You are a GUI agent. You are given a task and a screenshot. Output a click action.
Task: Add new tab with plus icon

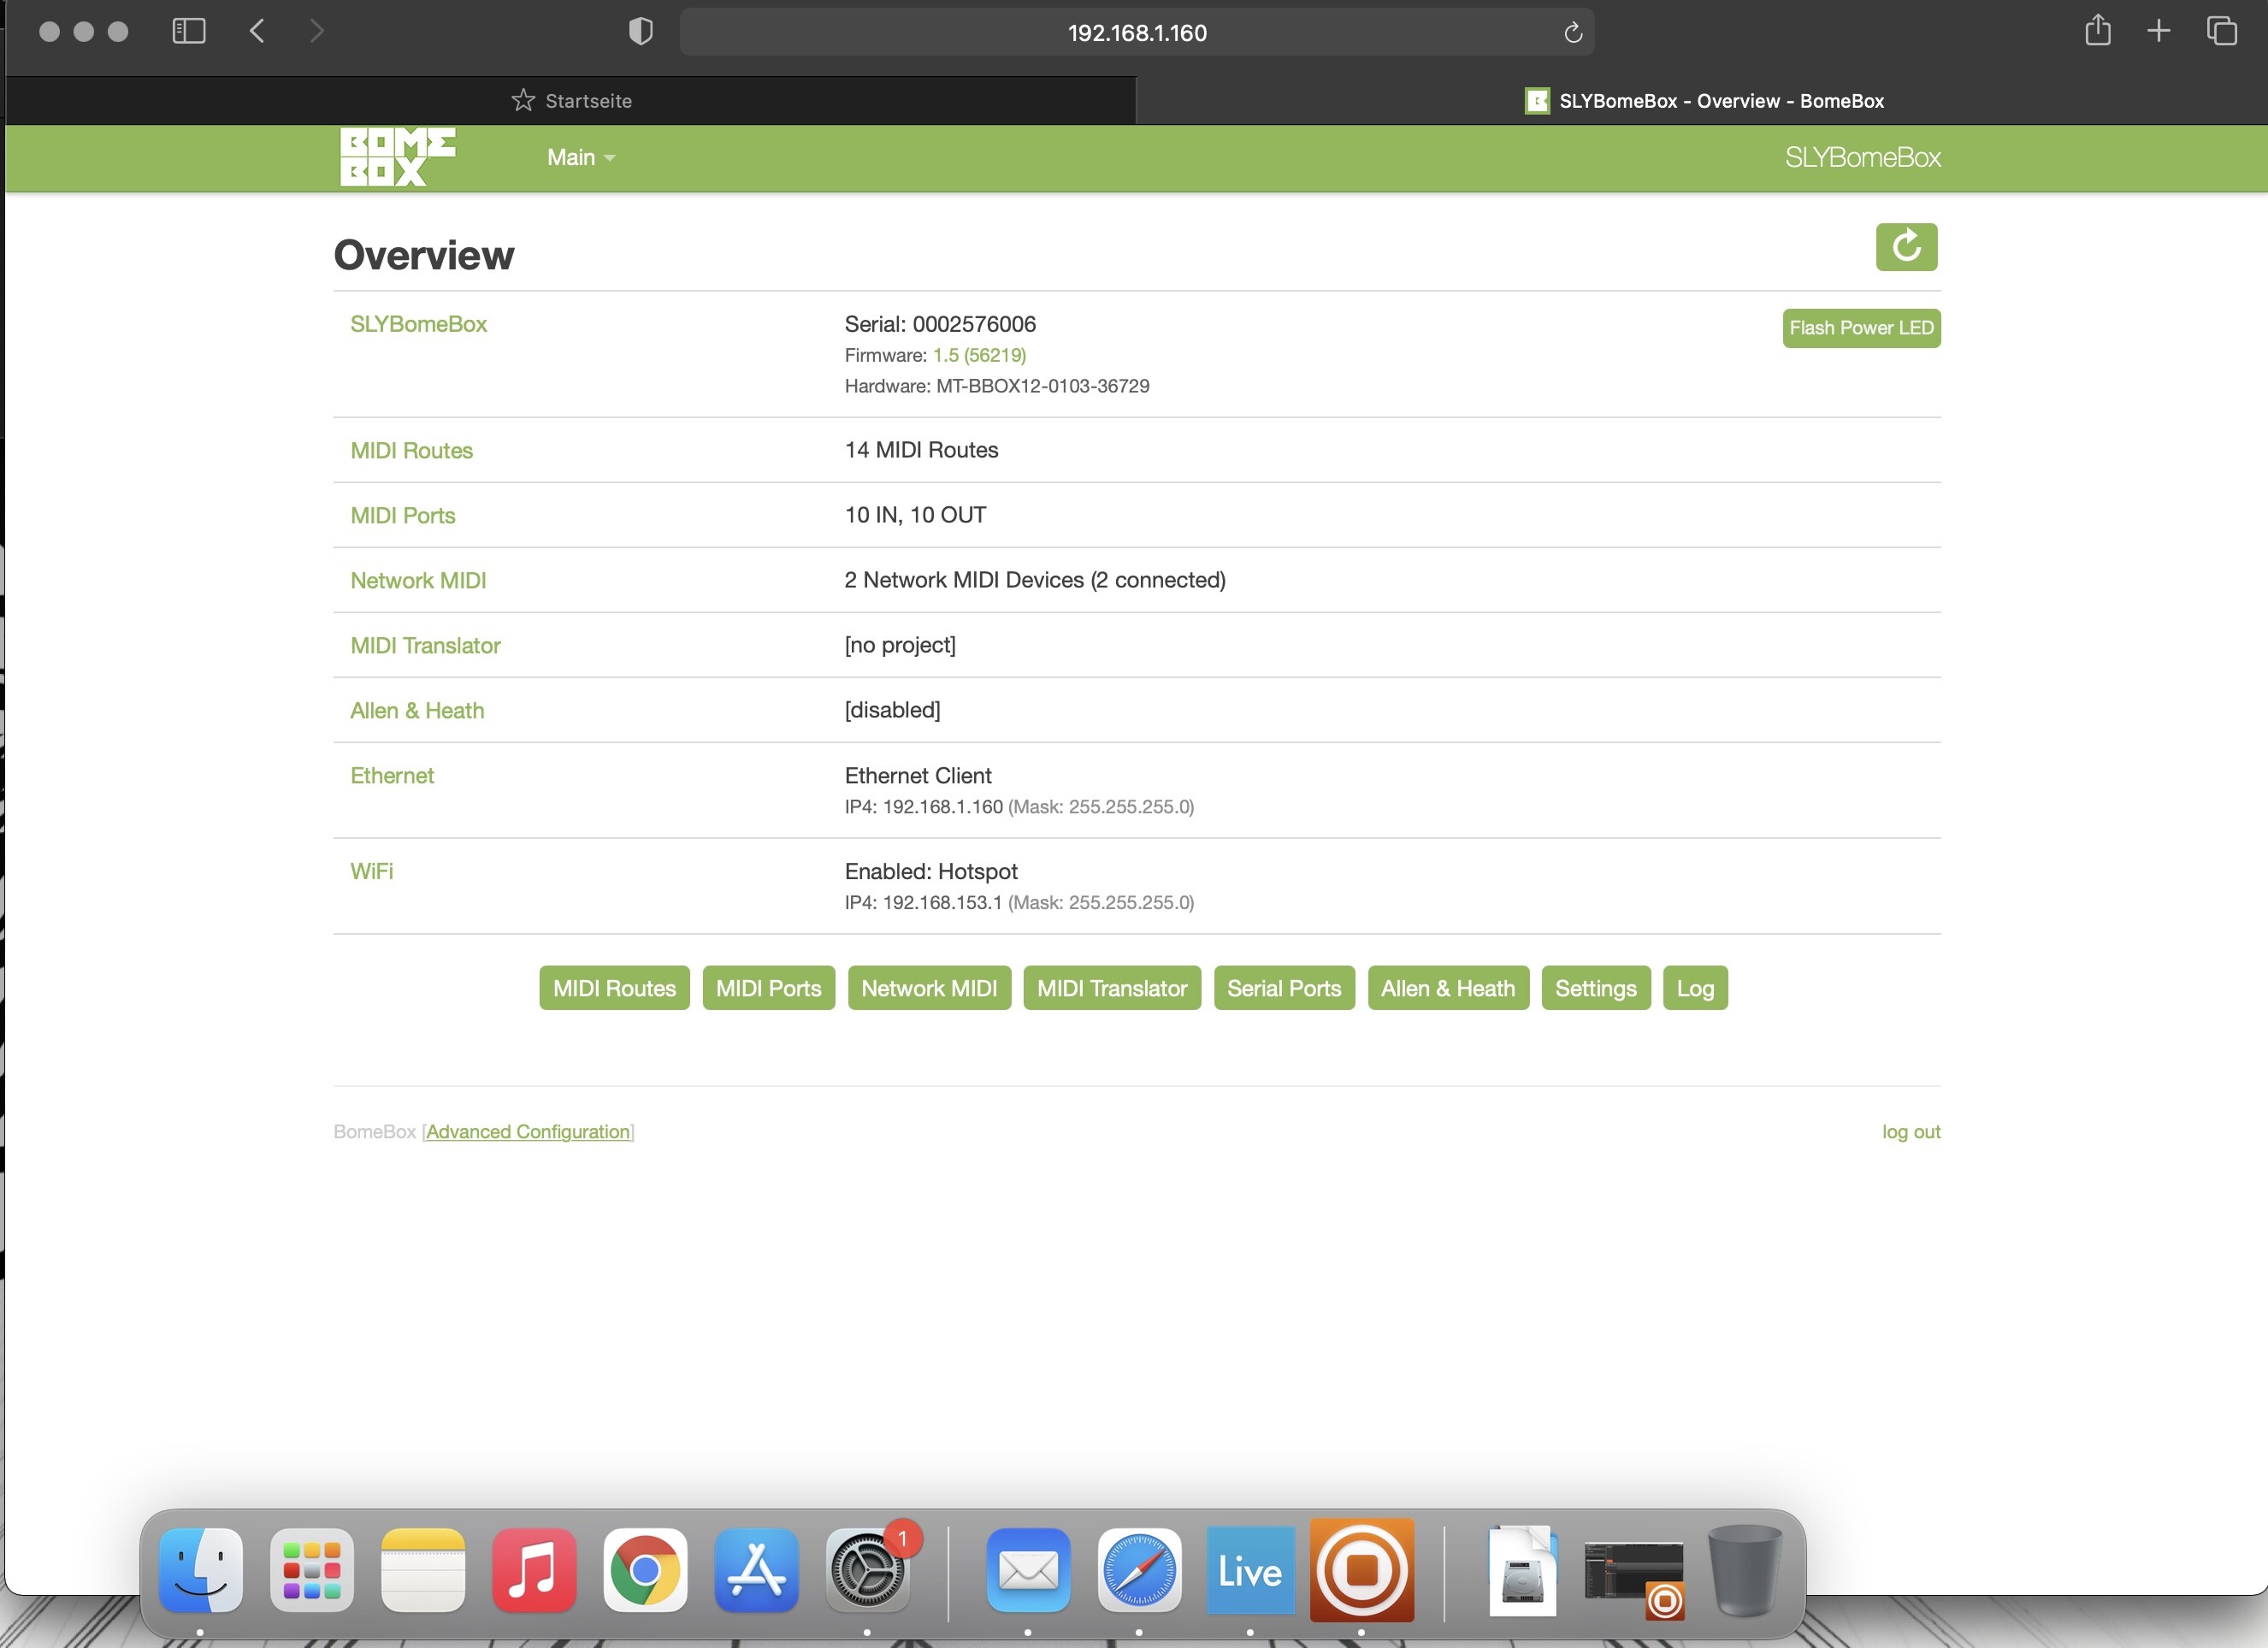tap(2159, 31)
